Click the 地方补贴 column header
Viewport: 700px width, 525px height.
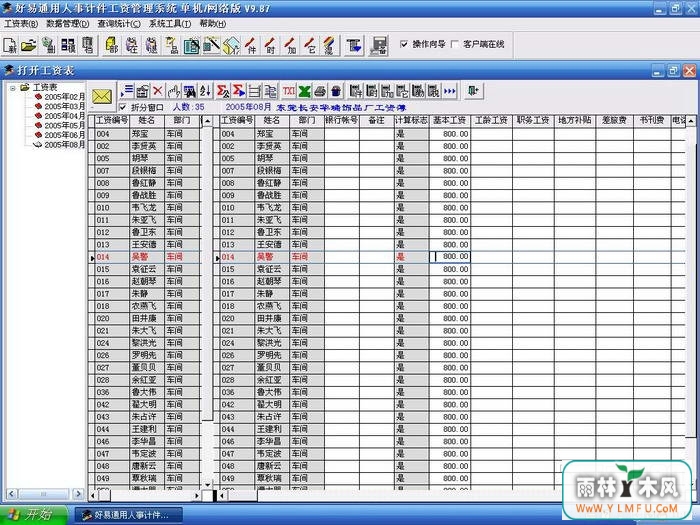pyautogui.click(x=575, y=121)
